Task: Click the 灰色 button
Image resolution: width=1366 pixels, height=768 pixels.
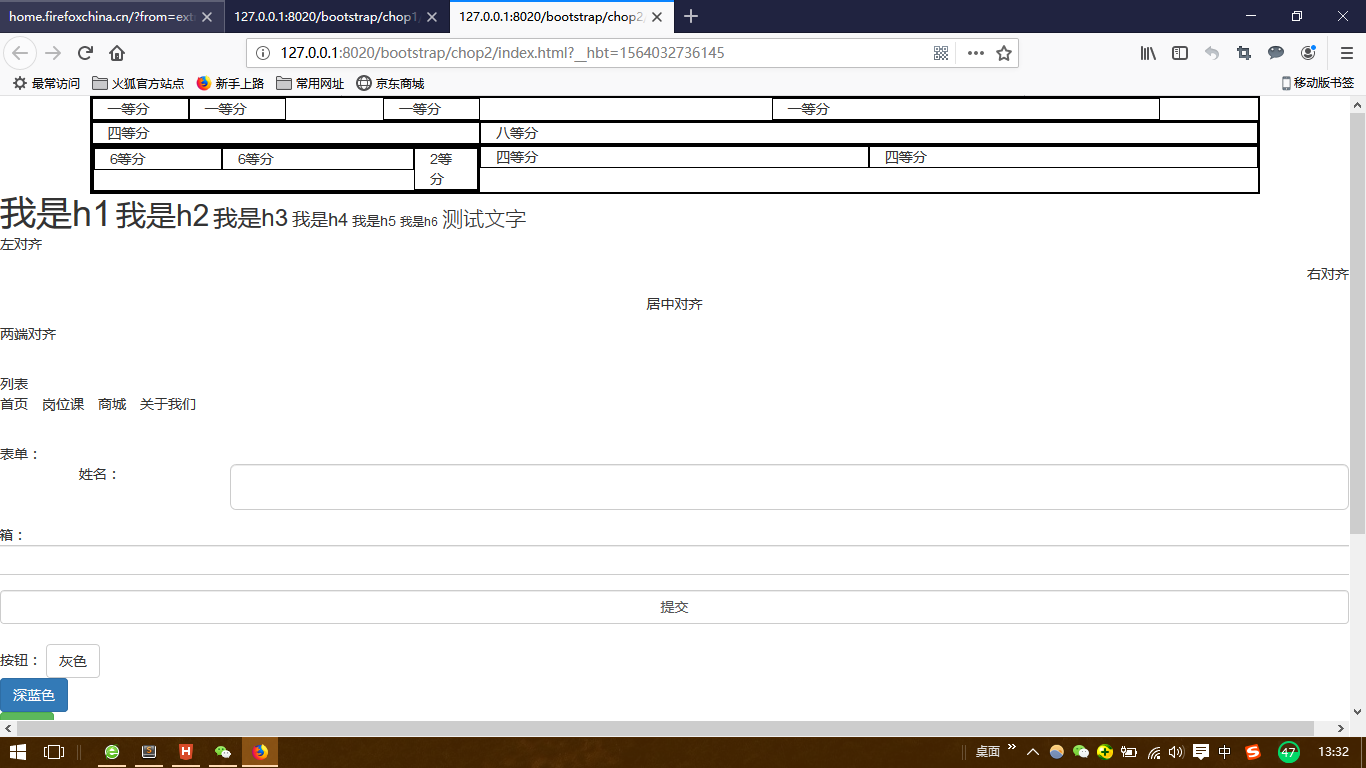Action: click(x=73, y=661)
